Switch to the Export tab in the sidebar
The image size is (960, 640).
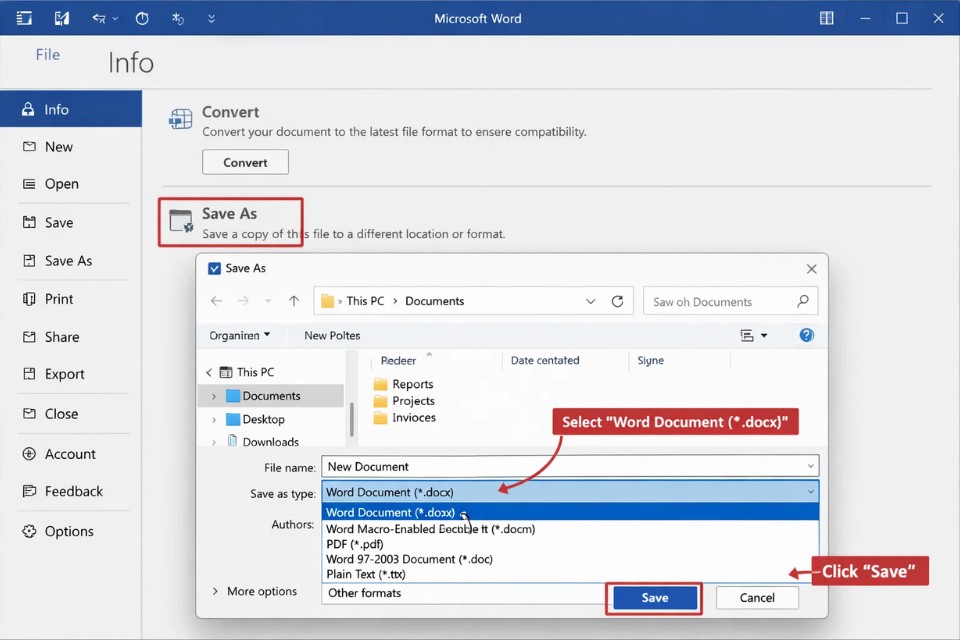[66, 373]
